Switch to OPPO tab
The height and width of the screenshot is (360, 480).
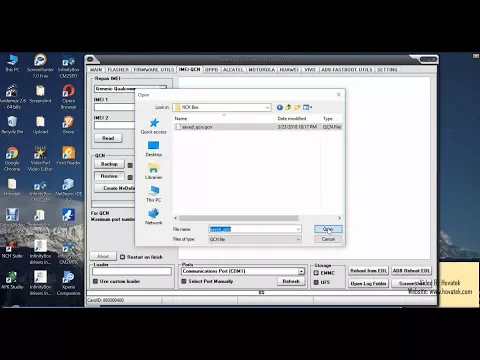click(x=211, y=70)
